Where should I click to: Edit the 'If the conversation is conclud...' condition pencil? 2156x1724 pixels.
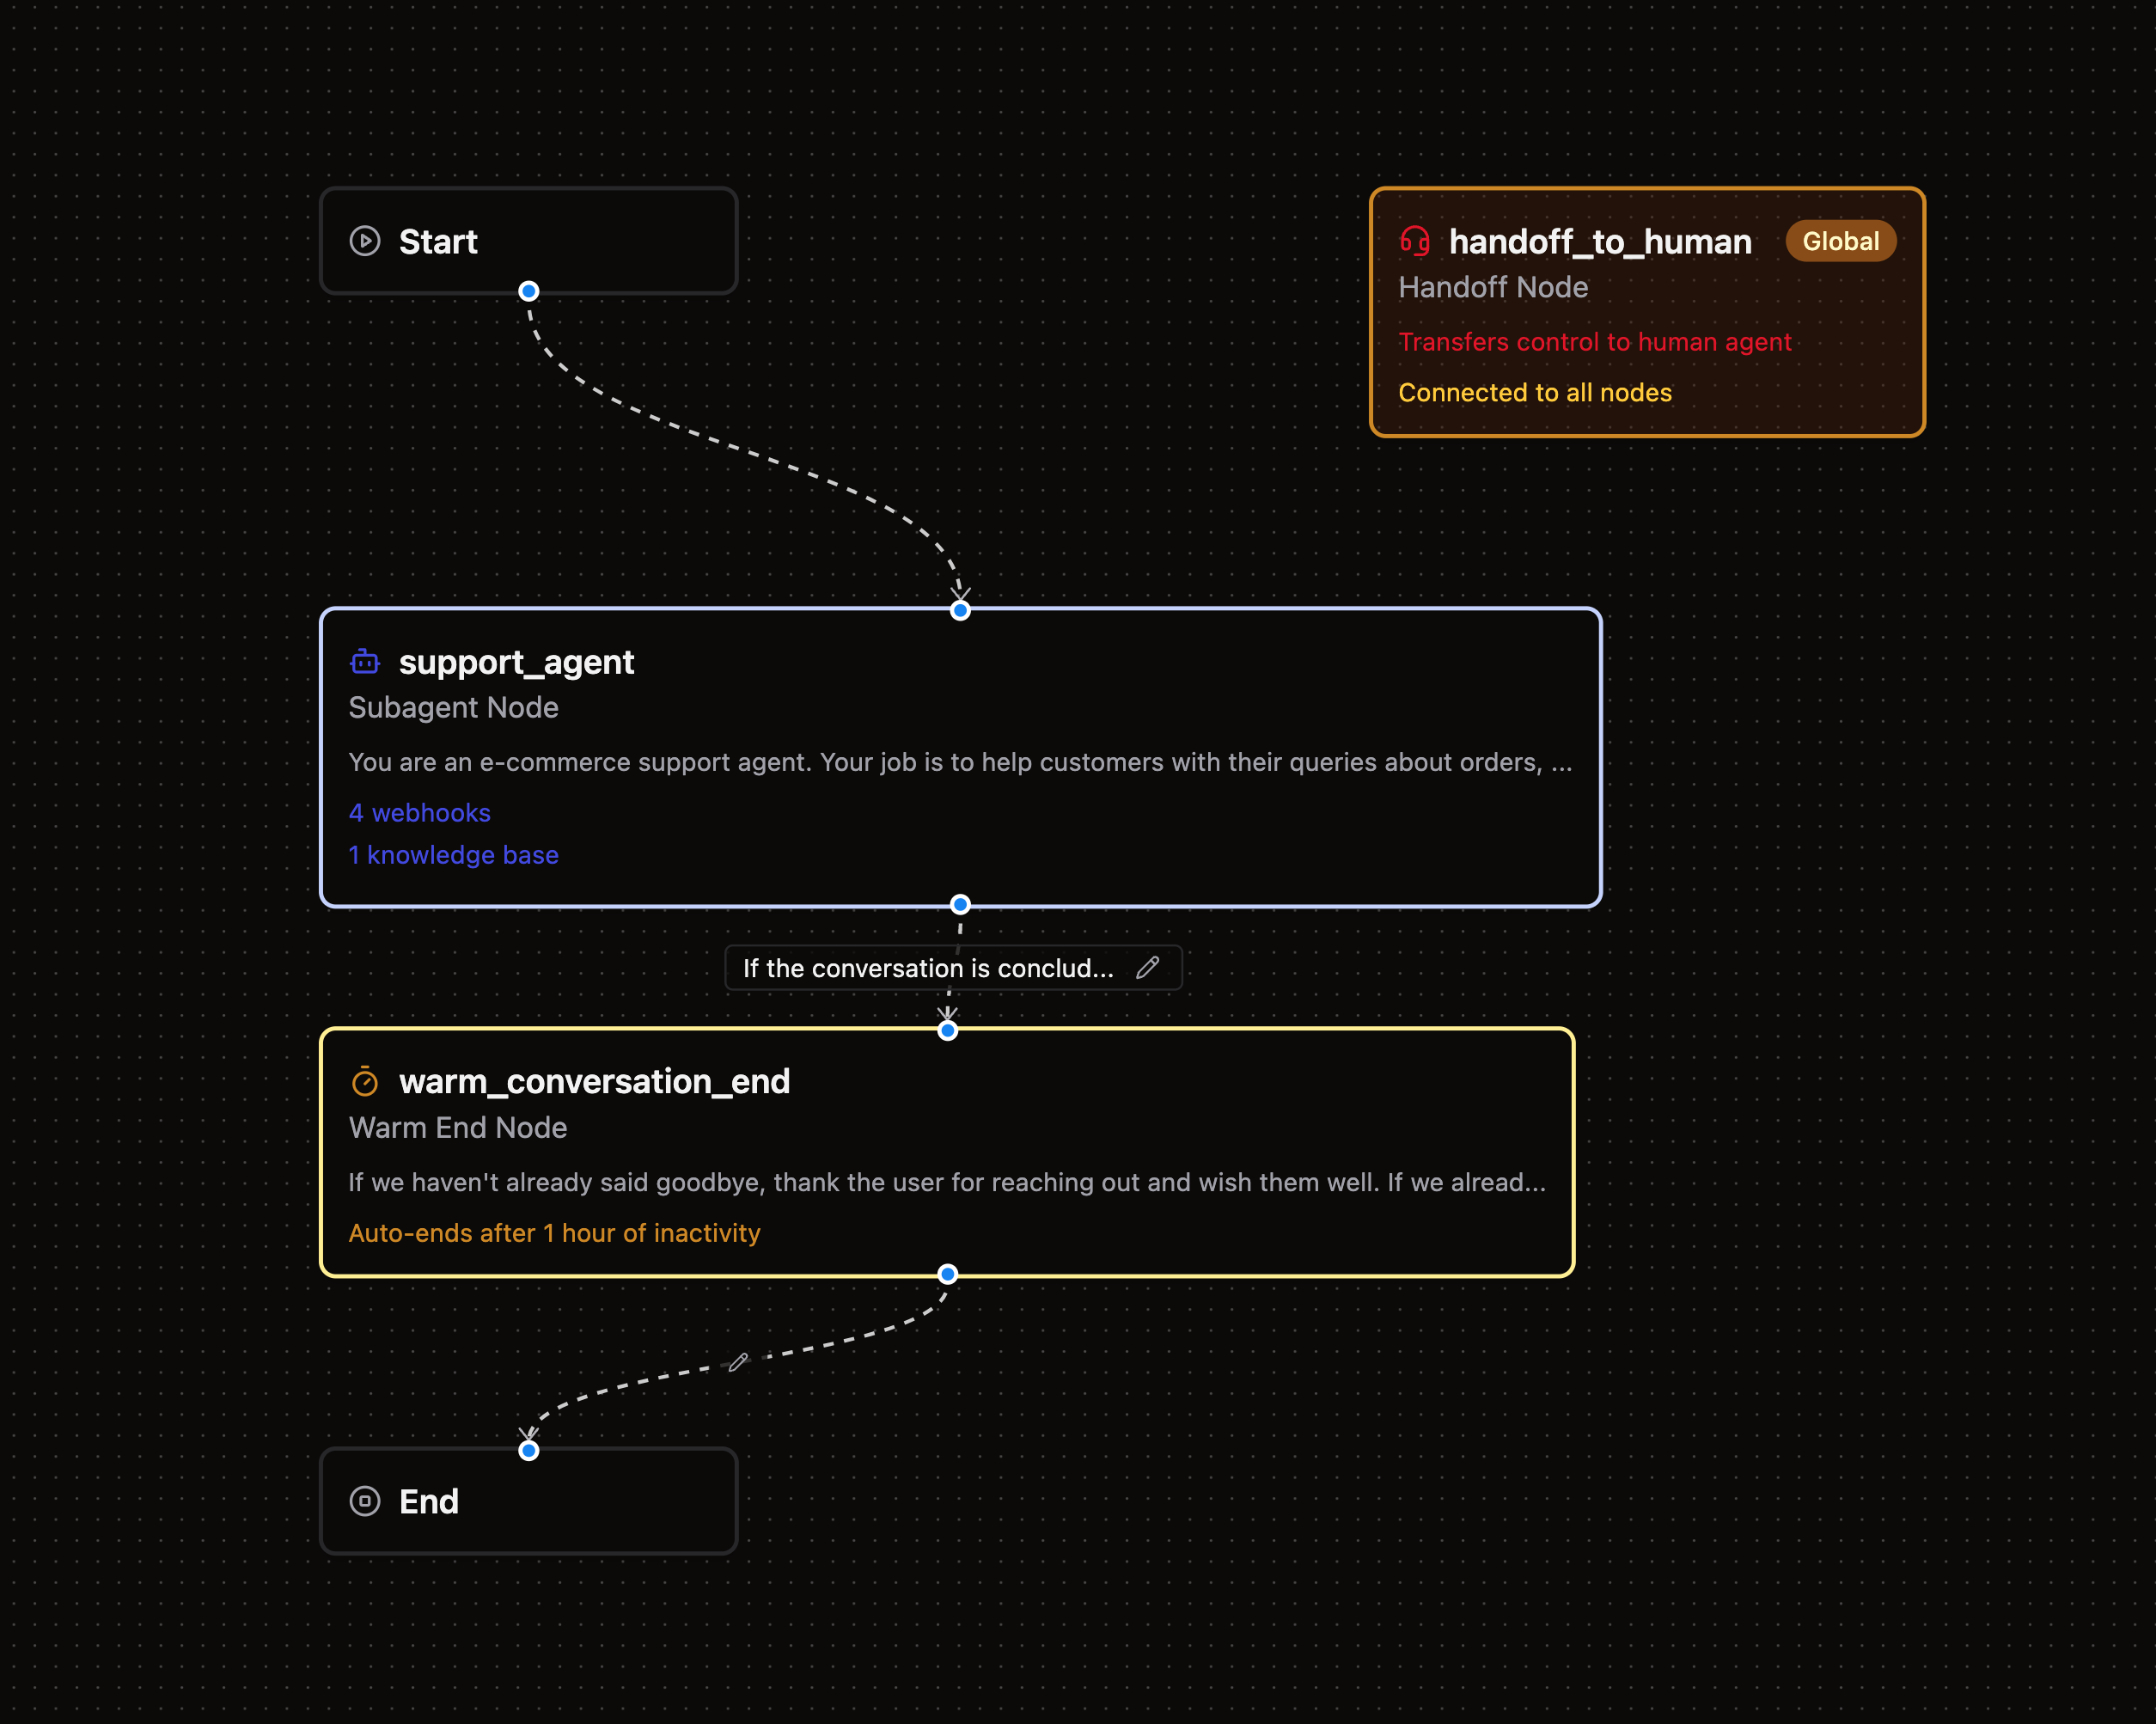1148,967
